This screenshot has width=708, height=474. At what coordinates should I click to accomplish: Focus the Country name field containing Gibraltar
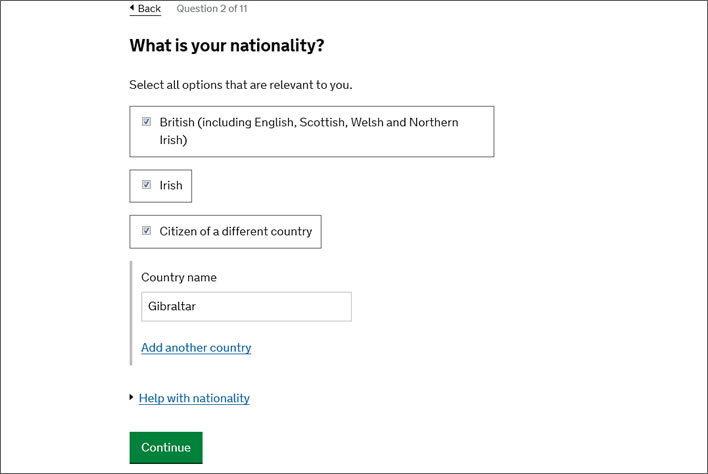[x=246, y=307]
